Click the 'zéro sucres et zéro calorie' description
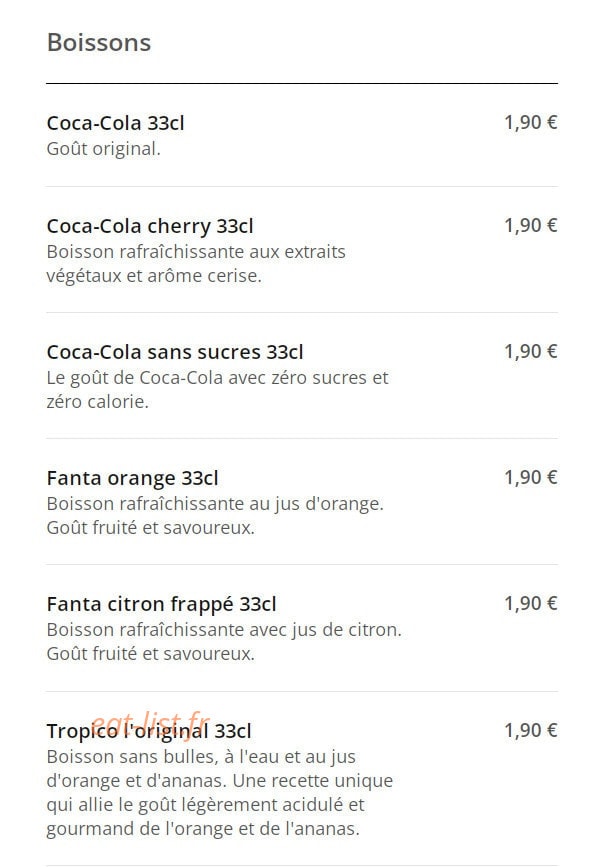607x867 pixels. [218, 390]
